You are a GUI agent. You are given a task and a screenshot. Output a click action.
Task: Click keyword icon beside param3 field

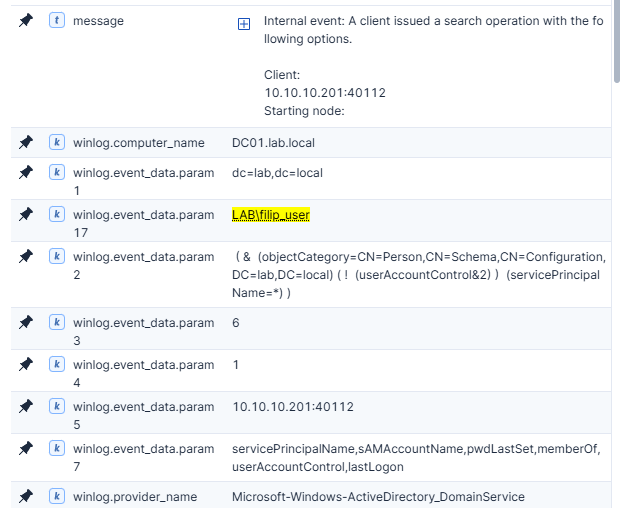(x=57, y=322)
